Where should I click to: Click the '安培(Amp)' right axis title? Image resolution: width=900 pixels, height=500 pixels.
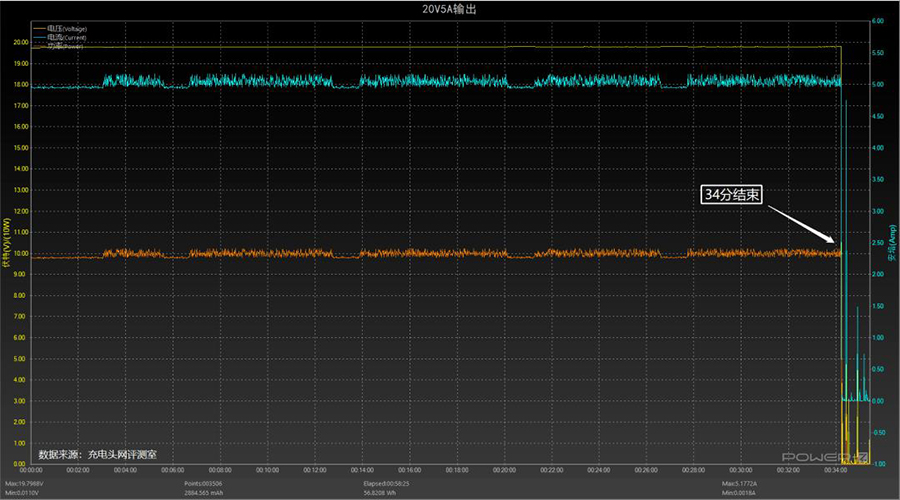pos(893,242)
